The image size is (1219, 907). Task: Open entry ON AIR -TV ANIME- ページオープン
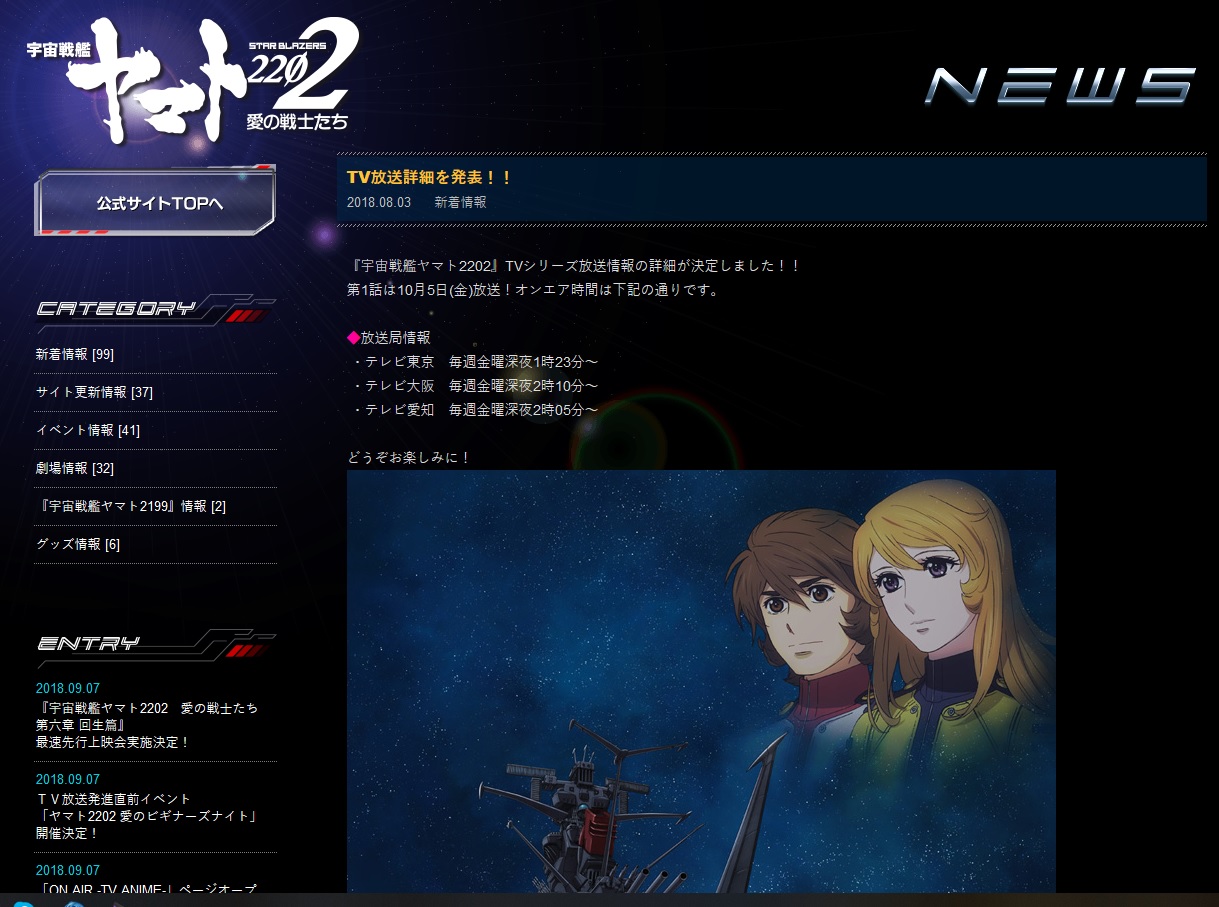pos(147,888)
